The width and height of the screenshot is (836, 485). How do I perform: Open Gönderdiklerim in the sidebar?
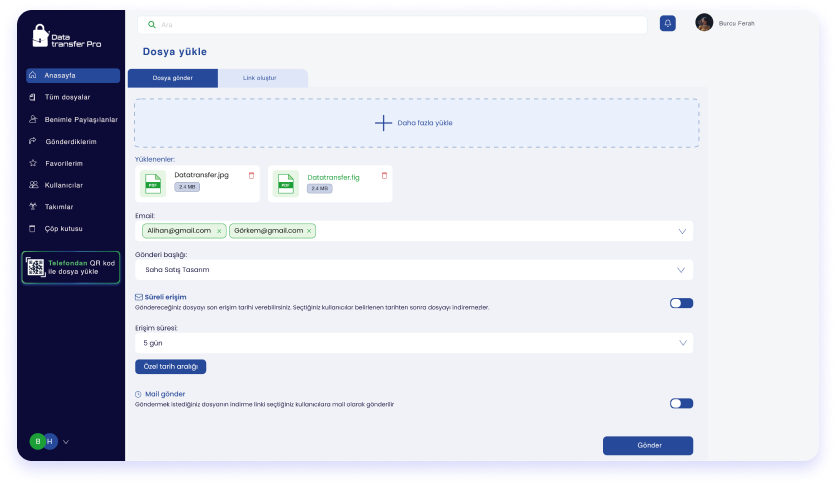pos(73,141)
